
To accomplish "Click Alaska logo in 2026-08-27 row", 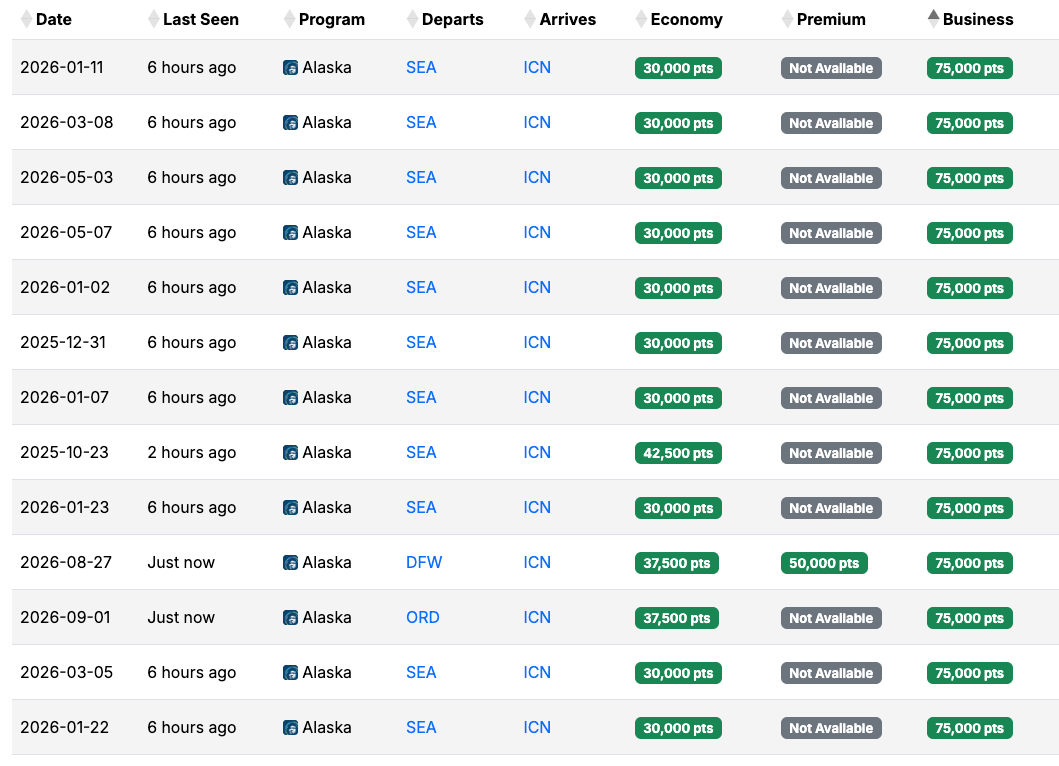I will (x=291, y=563).
